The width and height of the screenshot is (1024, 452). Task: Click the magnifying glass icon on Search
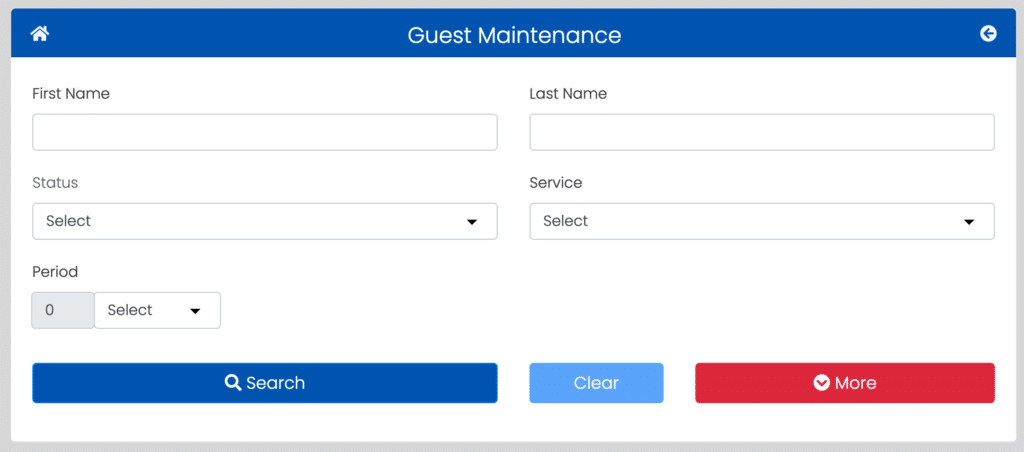[232, 382]
